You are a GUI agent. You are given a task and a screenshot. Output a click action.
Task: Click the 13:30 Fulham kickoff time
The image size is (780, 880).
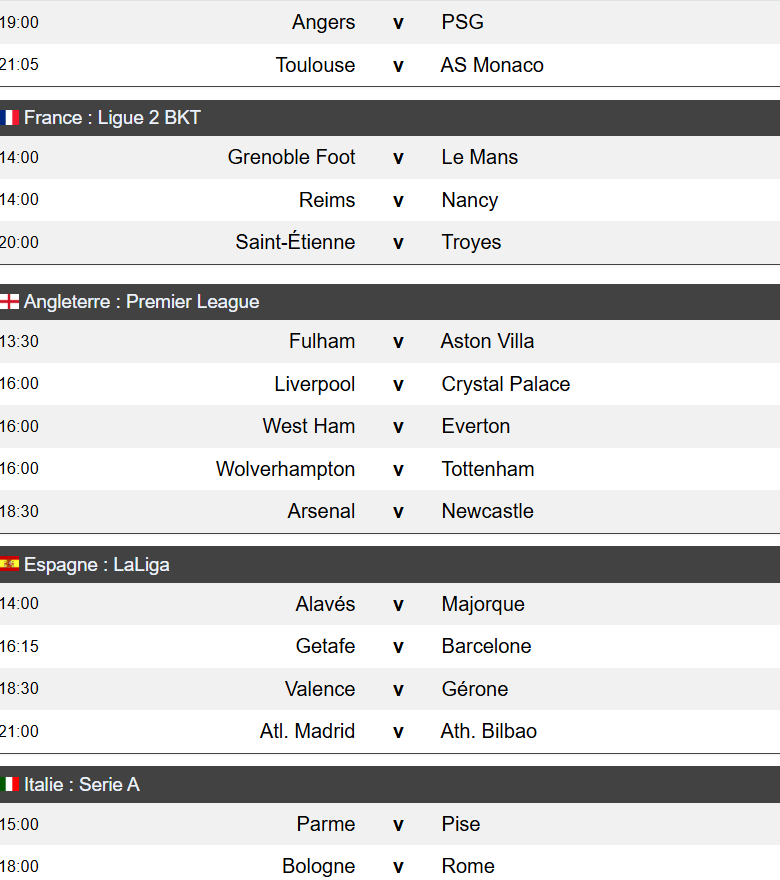(x=19, y=341)
